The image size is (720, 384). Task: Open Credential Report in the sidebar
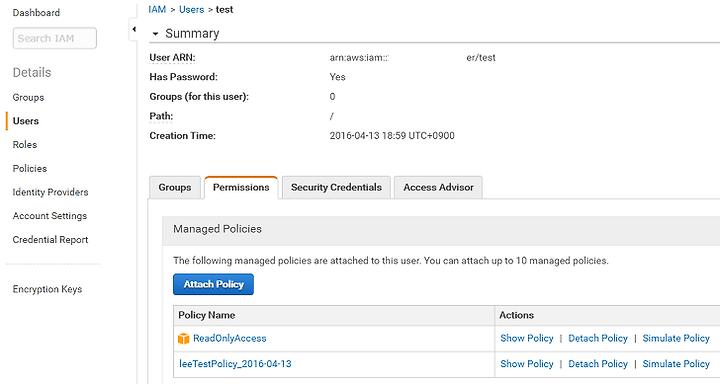coord(51,240)
